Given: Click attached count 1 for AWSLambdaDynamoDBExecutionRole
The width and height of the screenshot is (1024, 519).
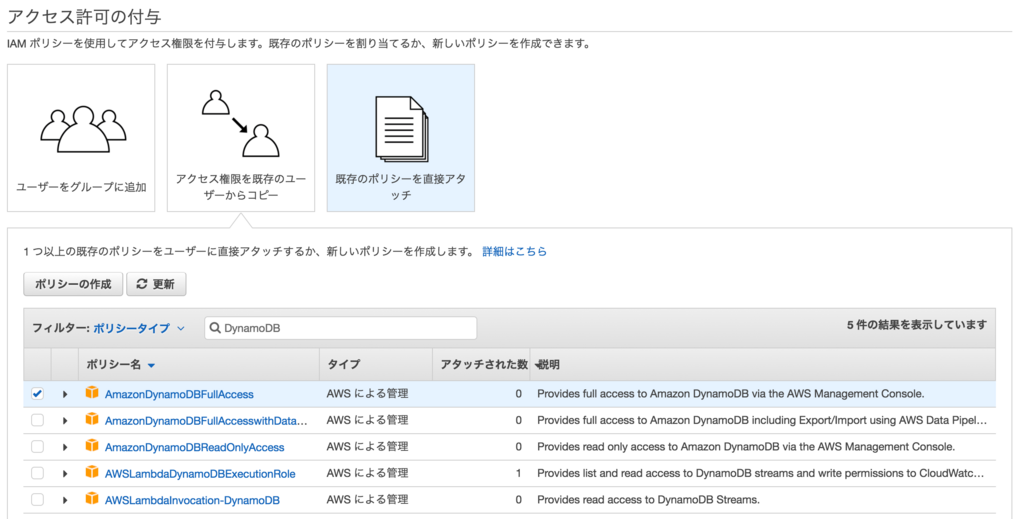Looking at the screenshot, I should tap(519, 473).
